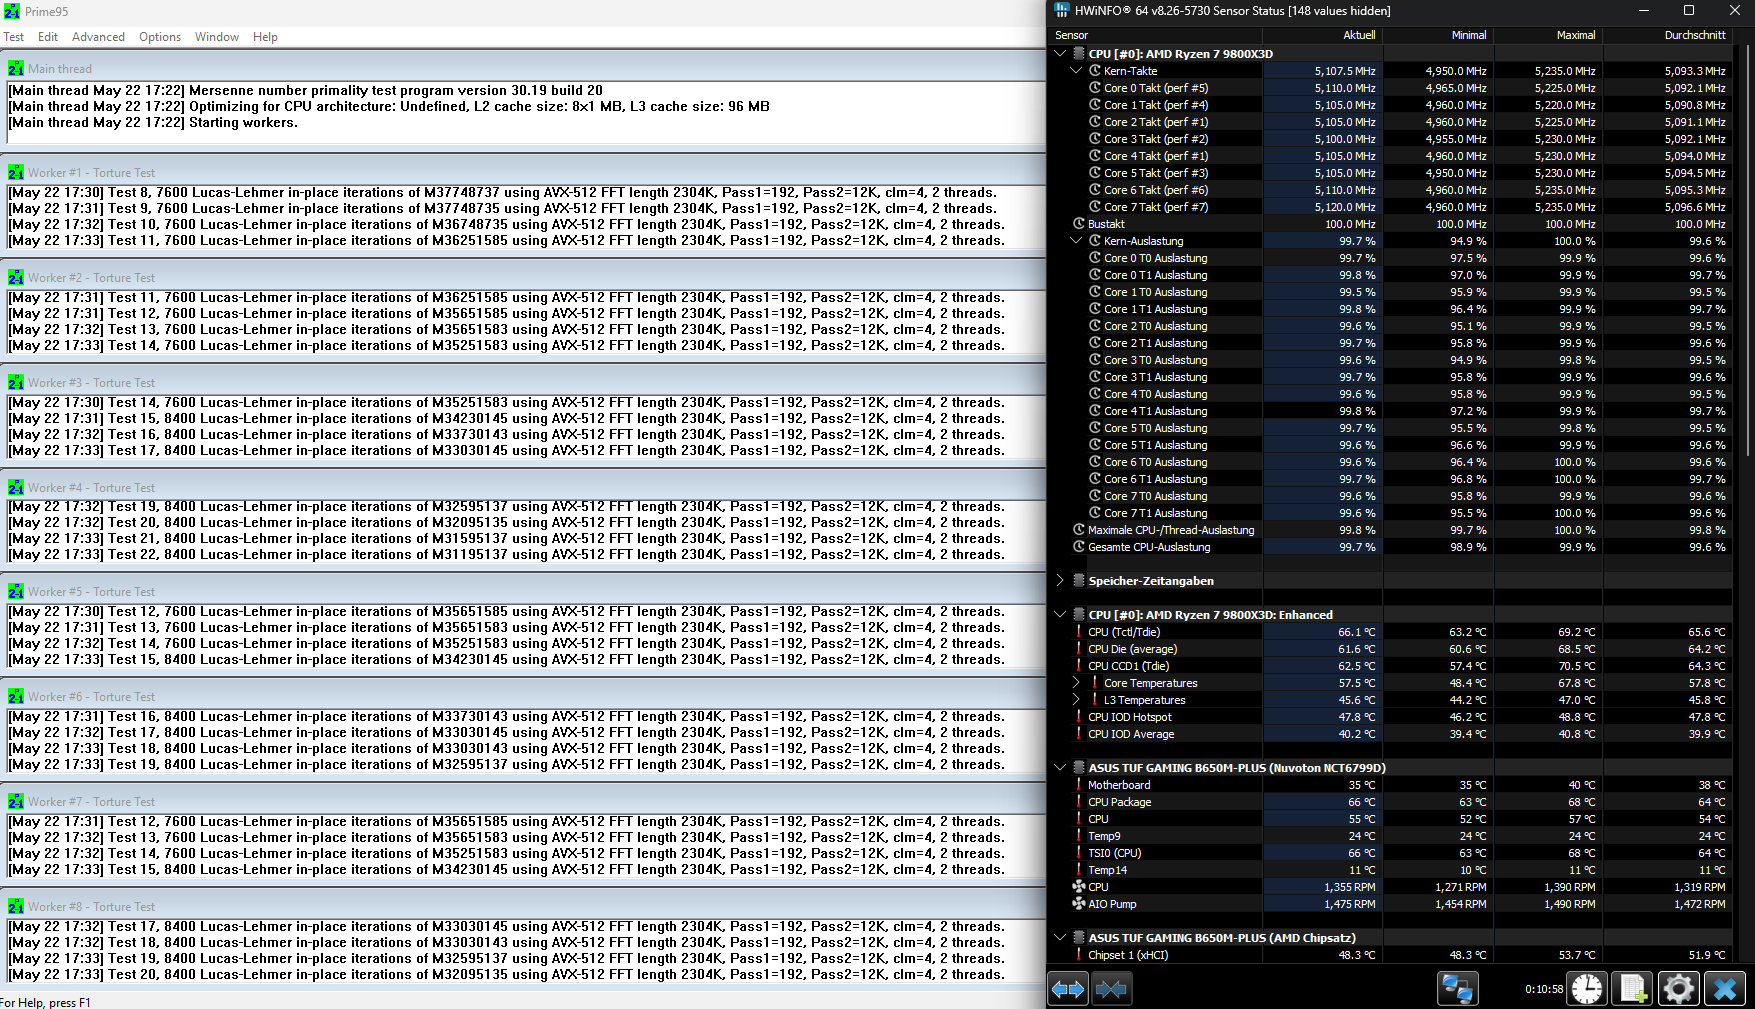Collapse the CPU [#0]: AMD Ryzen 7 9800X3D group
The width and height of the screenshot is (1755, 1009).
pos(1060,54)
